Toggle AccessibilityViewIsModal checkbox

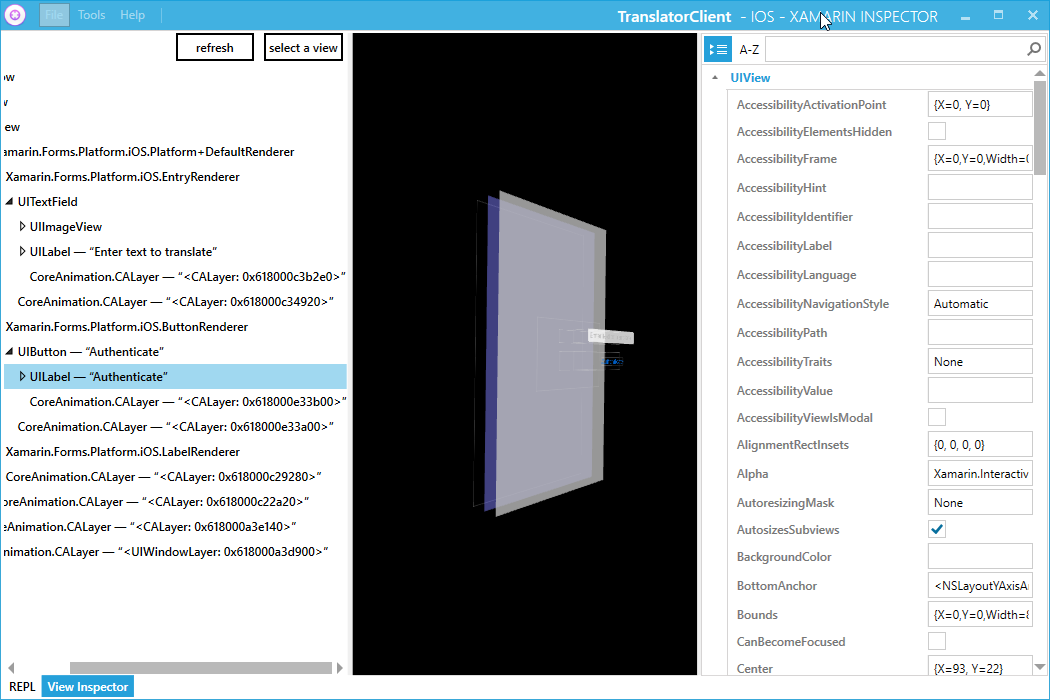pos(937,417)
